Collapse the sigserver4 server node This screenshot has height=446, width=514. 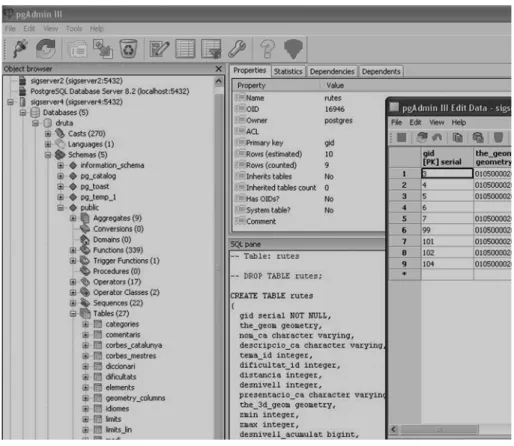coord(10,102)
